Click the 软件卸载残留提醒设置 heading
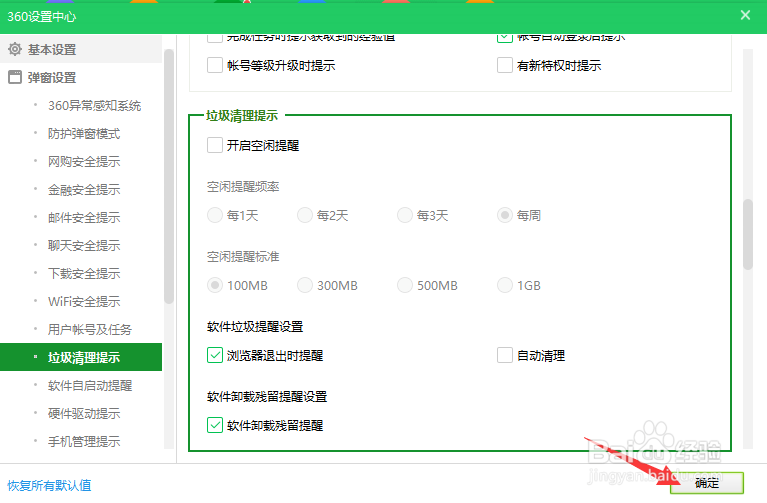 pyautogui.click(x=267, y=397)
